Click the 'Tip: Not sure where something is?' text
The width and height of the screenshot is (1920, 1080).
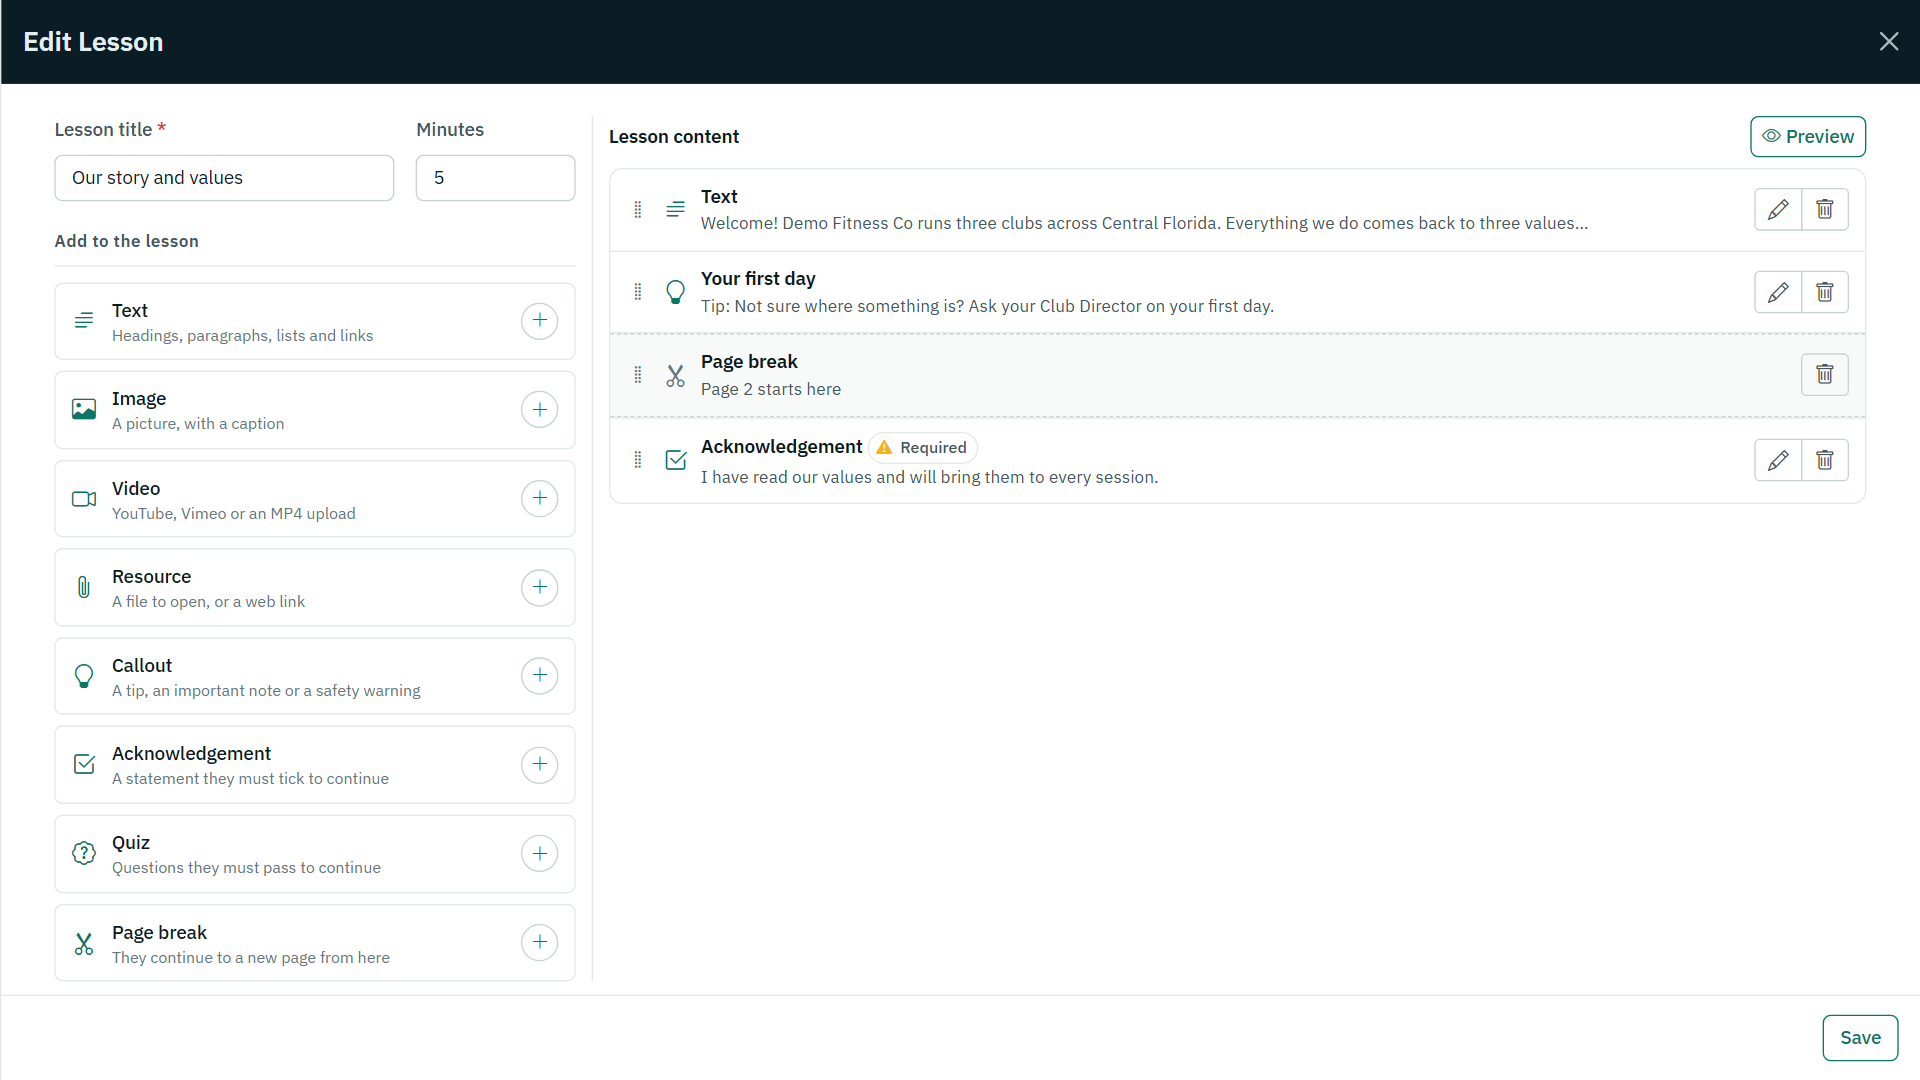point(987,306)
